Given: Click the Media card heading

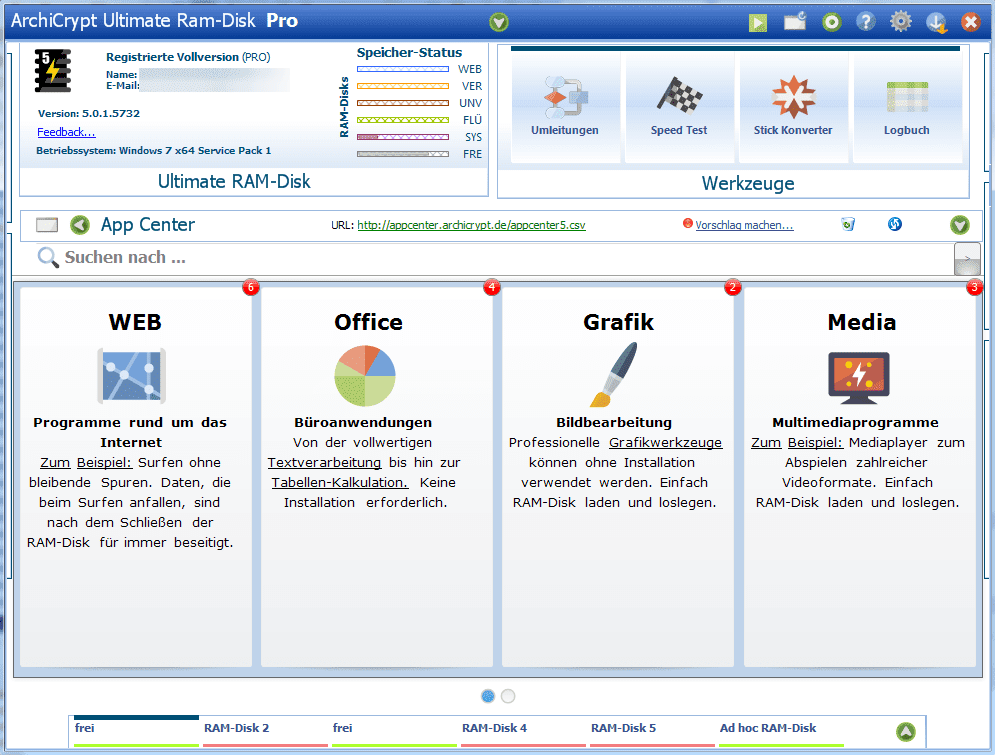Looking at the screenshot, I should [862, 322].
